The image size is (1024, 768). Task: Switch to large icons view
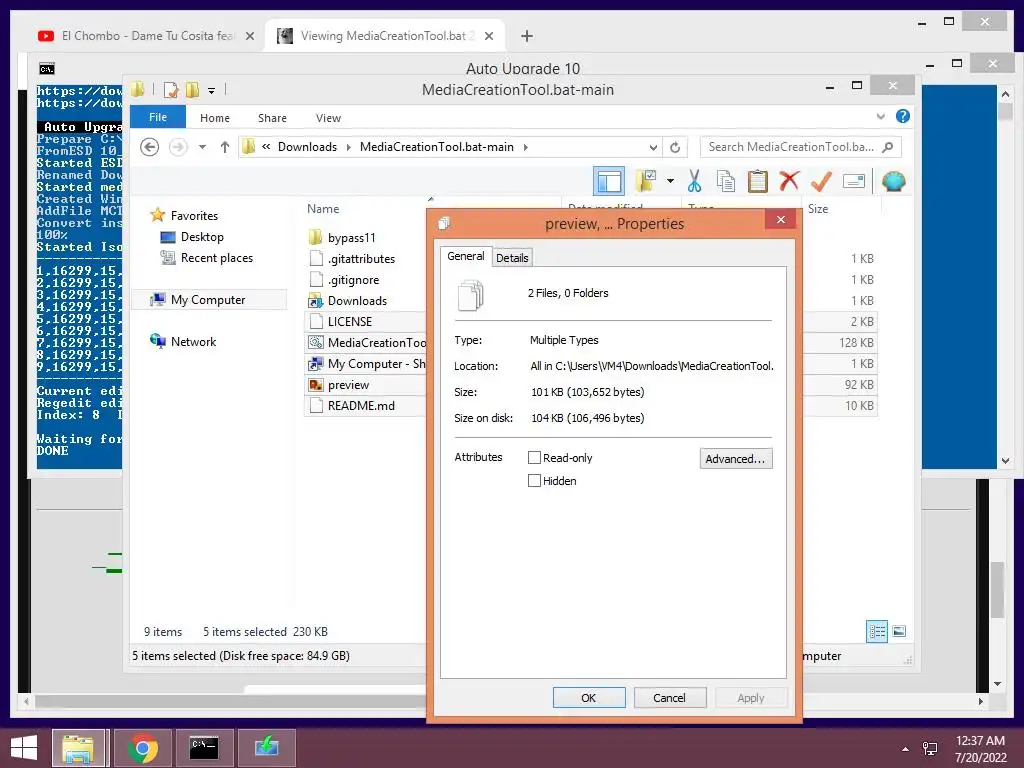pos(899,631)
